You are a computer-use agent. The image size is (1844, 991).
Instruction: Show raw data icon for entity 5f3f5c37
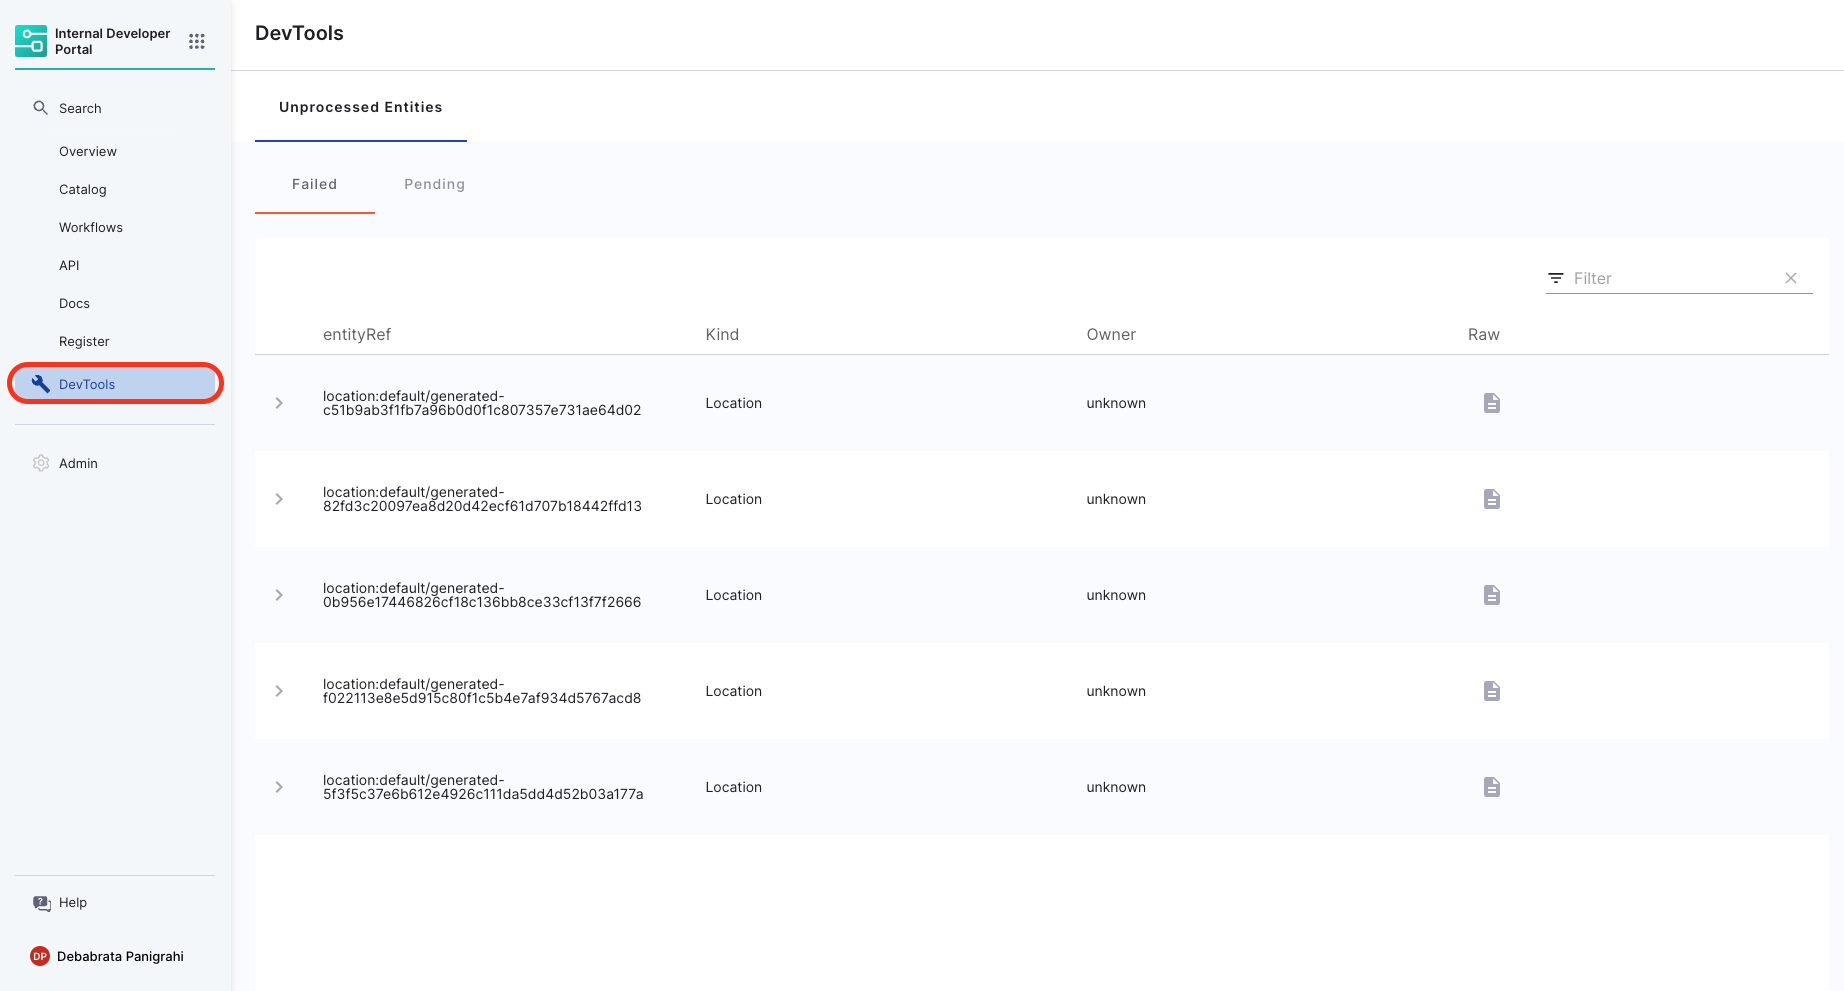tap(1491, 787)
